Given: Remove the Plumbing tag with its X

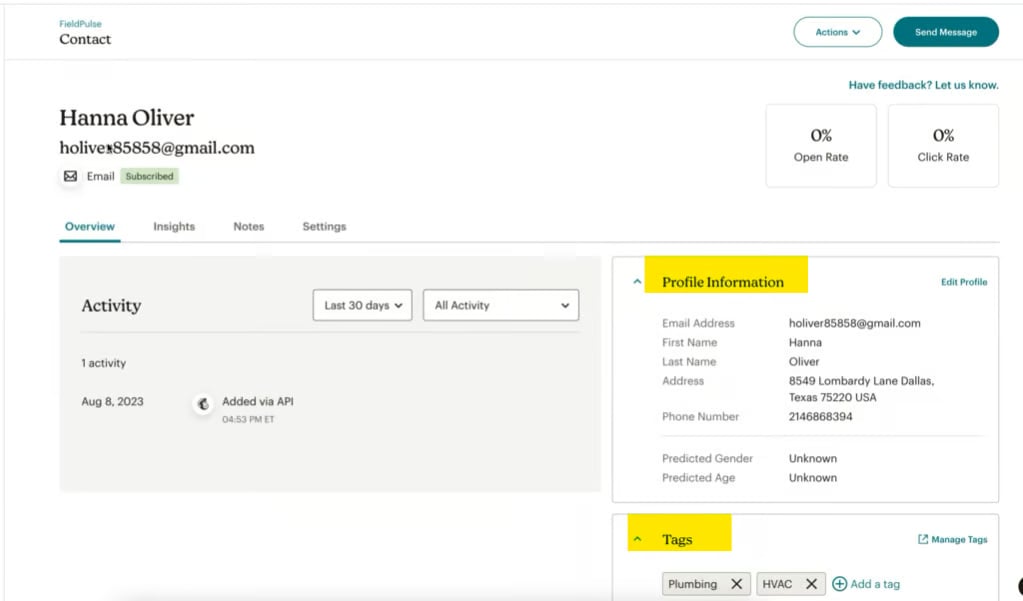Looking at the screenshot, I should point(736,584).
